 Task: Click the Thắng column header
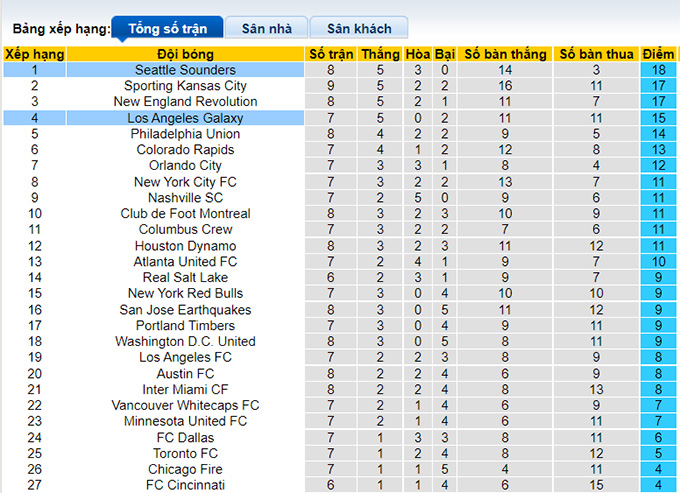click(x=380, y=54)
